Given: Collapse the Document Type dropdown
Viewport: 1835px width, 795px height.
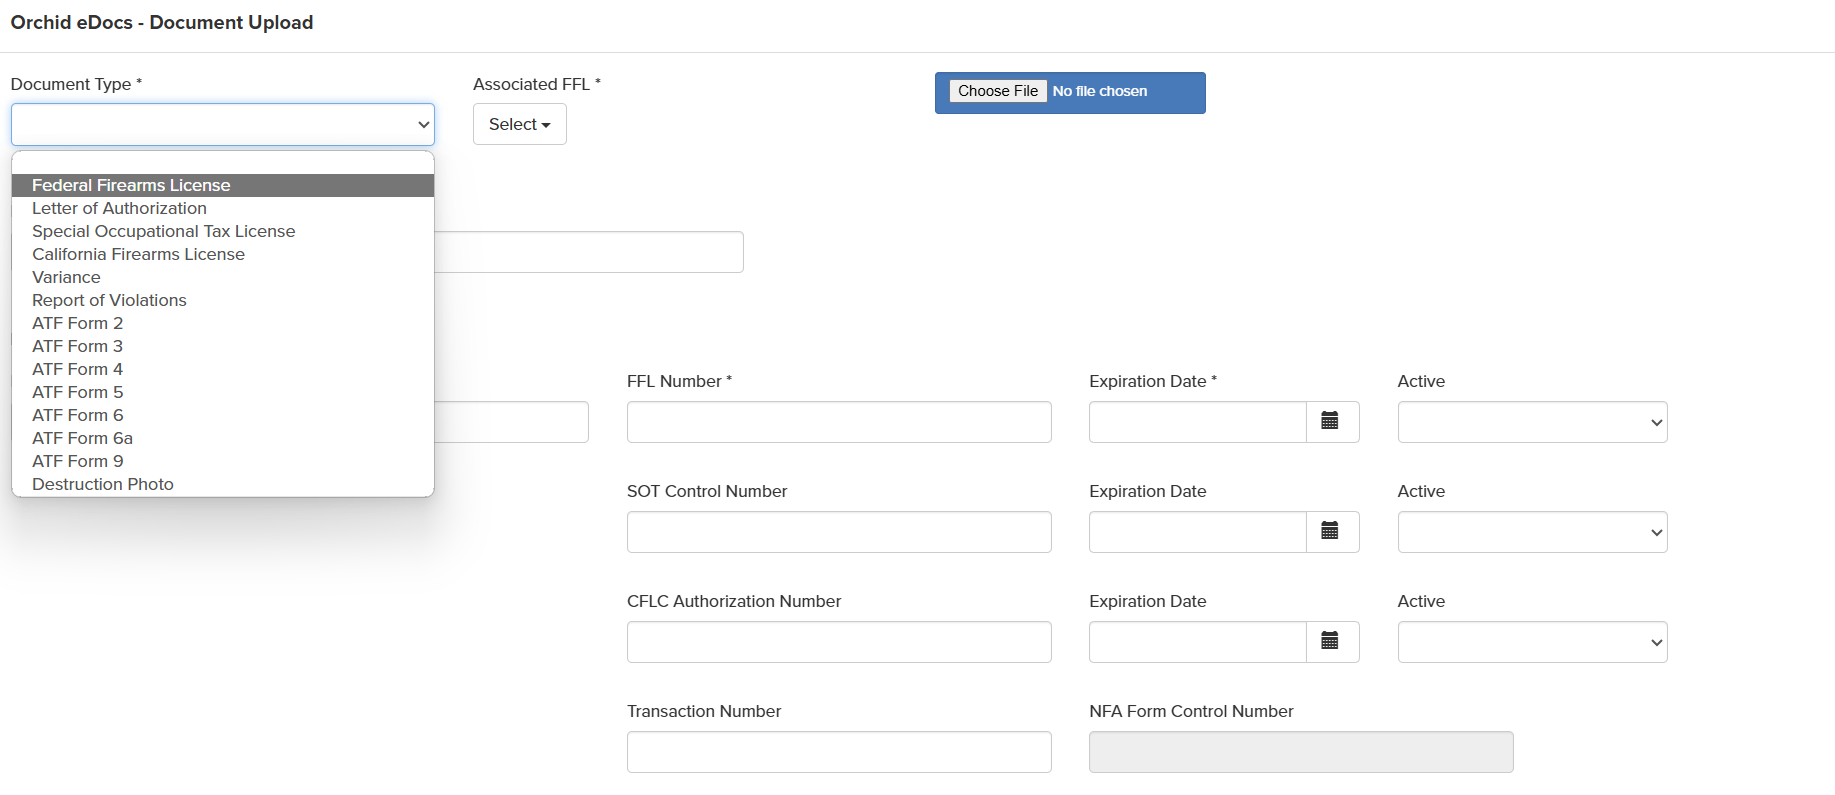Looking at the screenshot, I should click(222, 124).
